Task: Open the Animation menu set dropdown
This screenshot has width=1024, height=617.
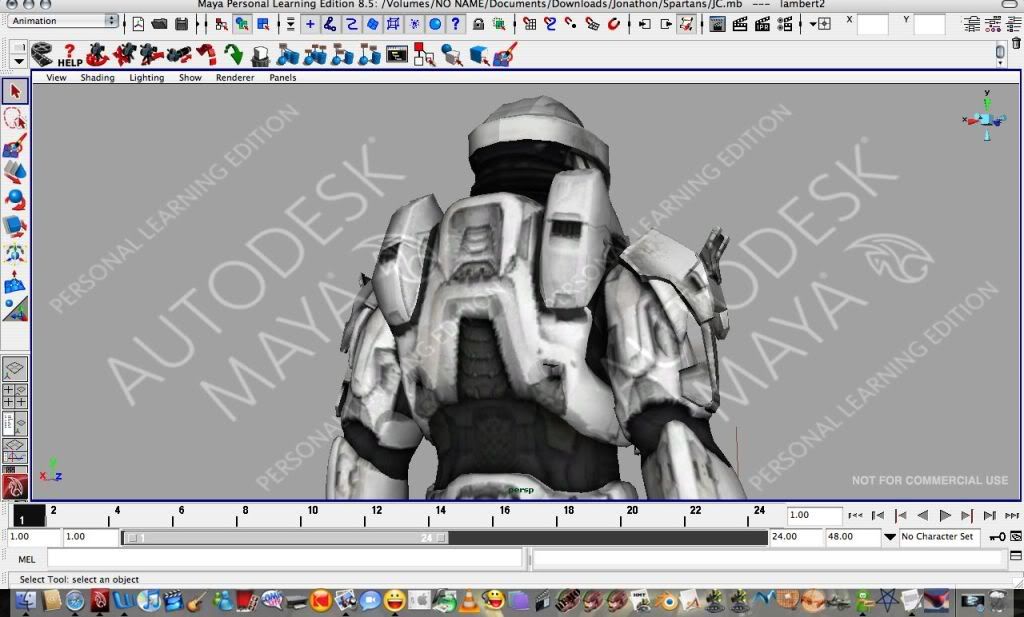Action: [62, 21]
